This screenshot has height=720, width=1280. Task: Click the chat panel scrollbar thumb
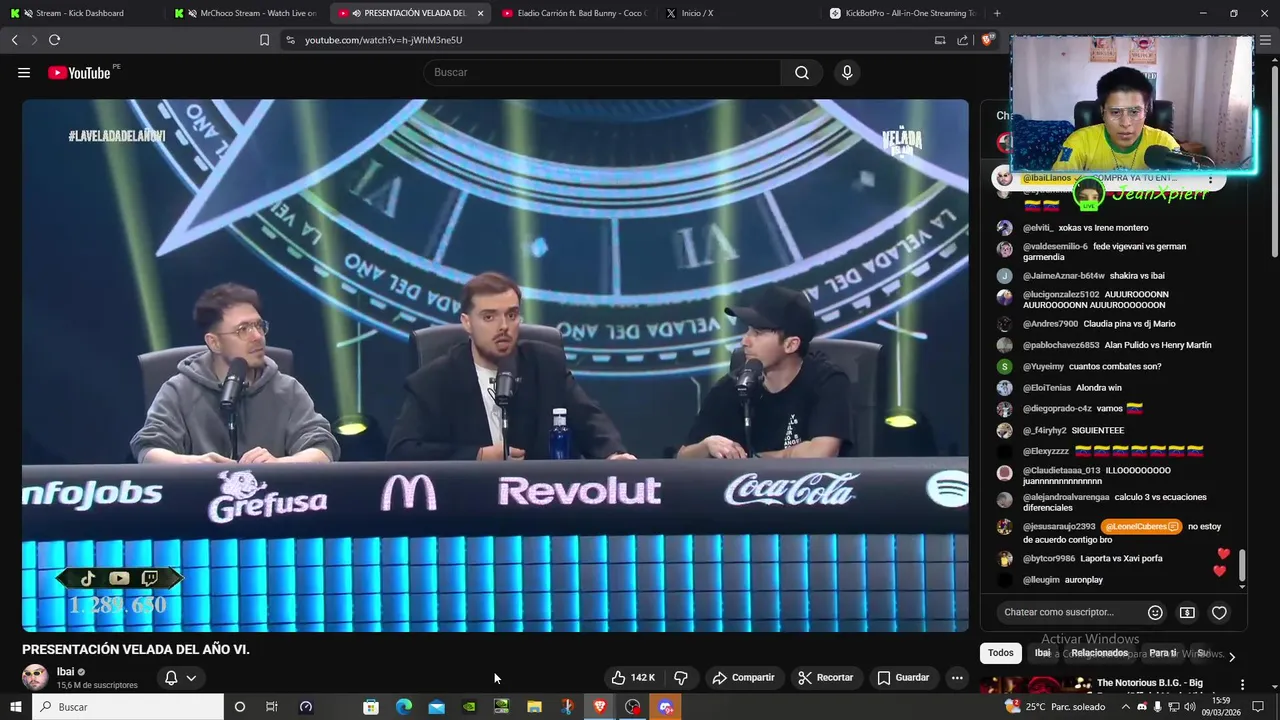tap(1242, 565)
